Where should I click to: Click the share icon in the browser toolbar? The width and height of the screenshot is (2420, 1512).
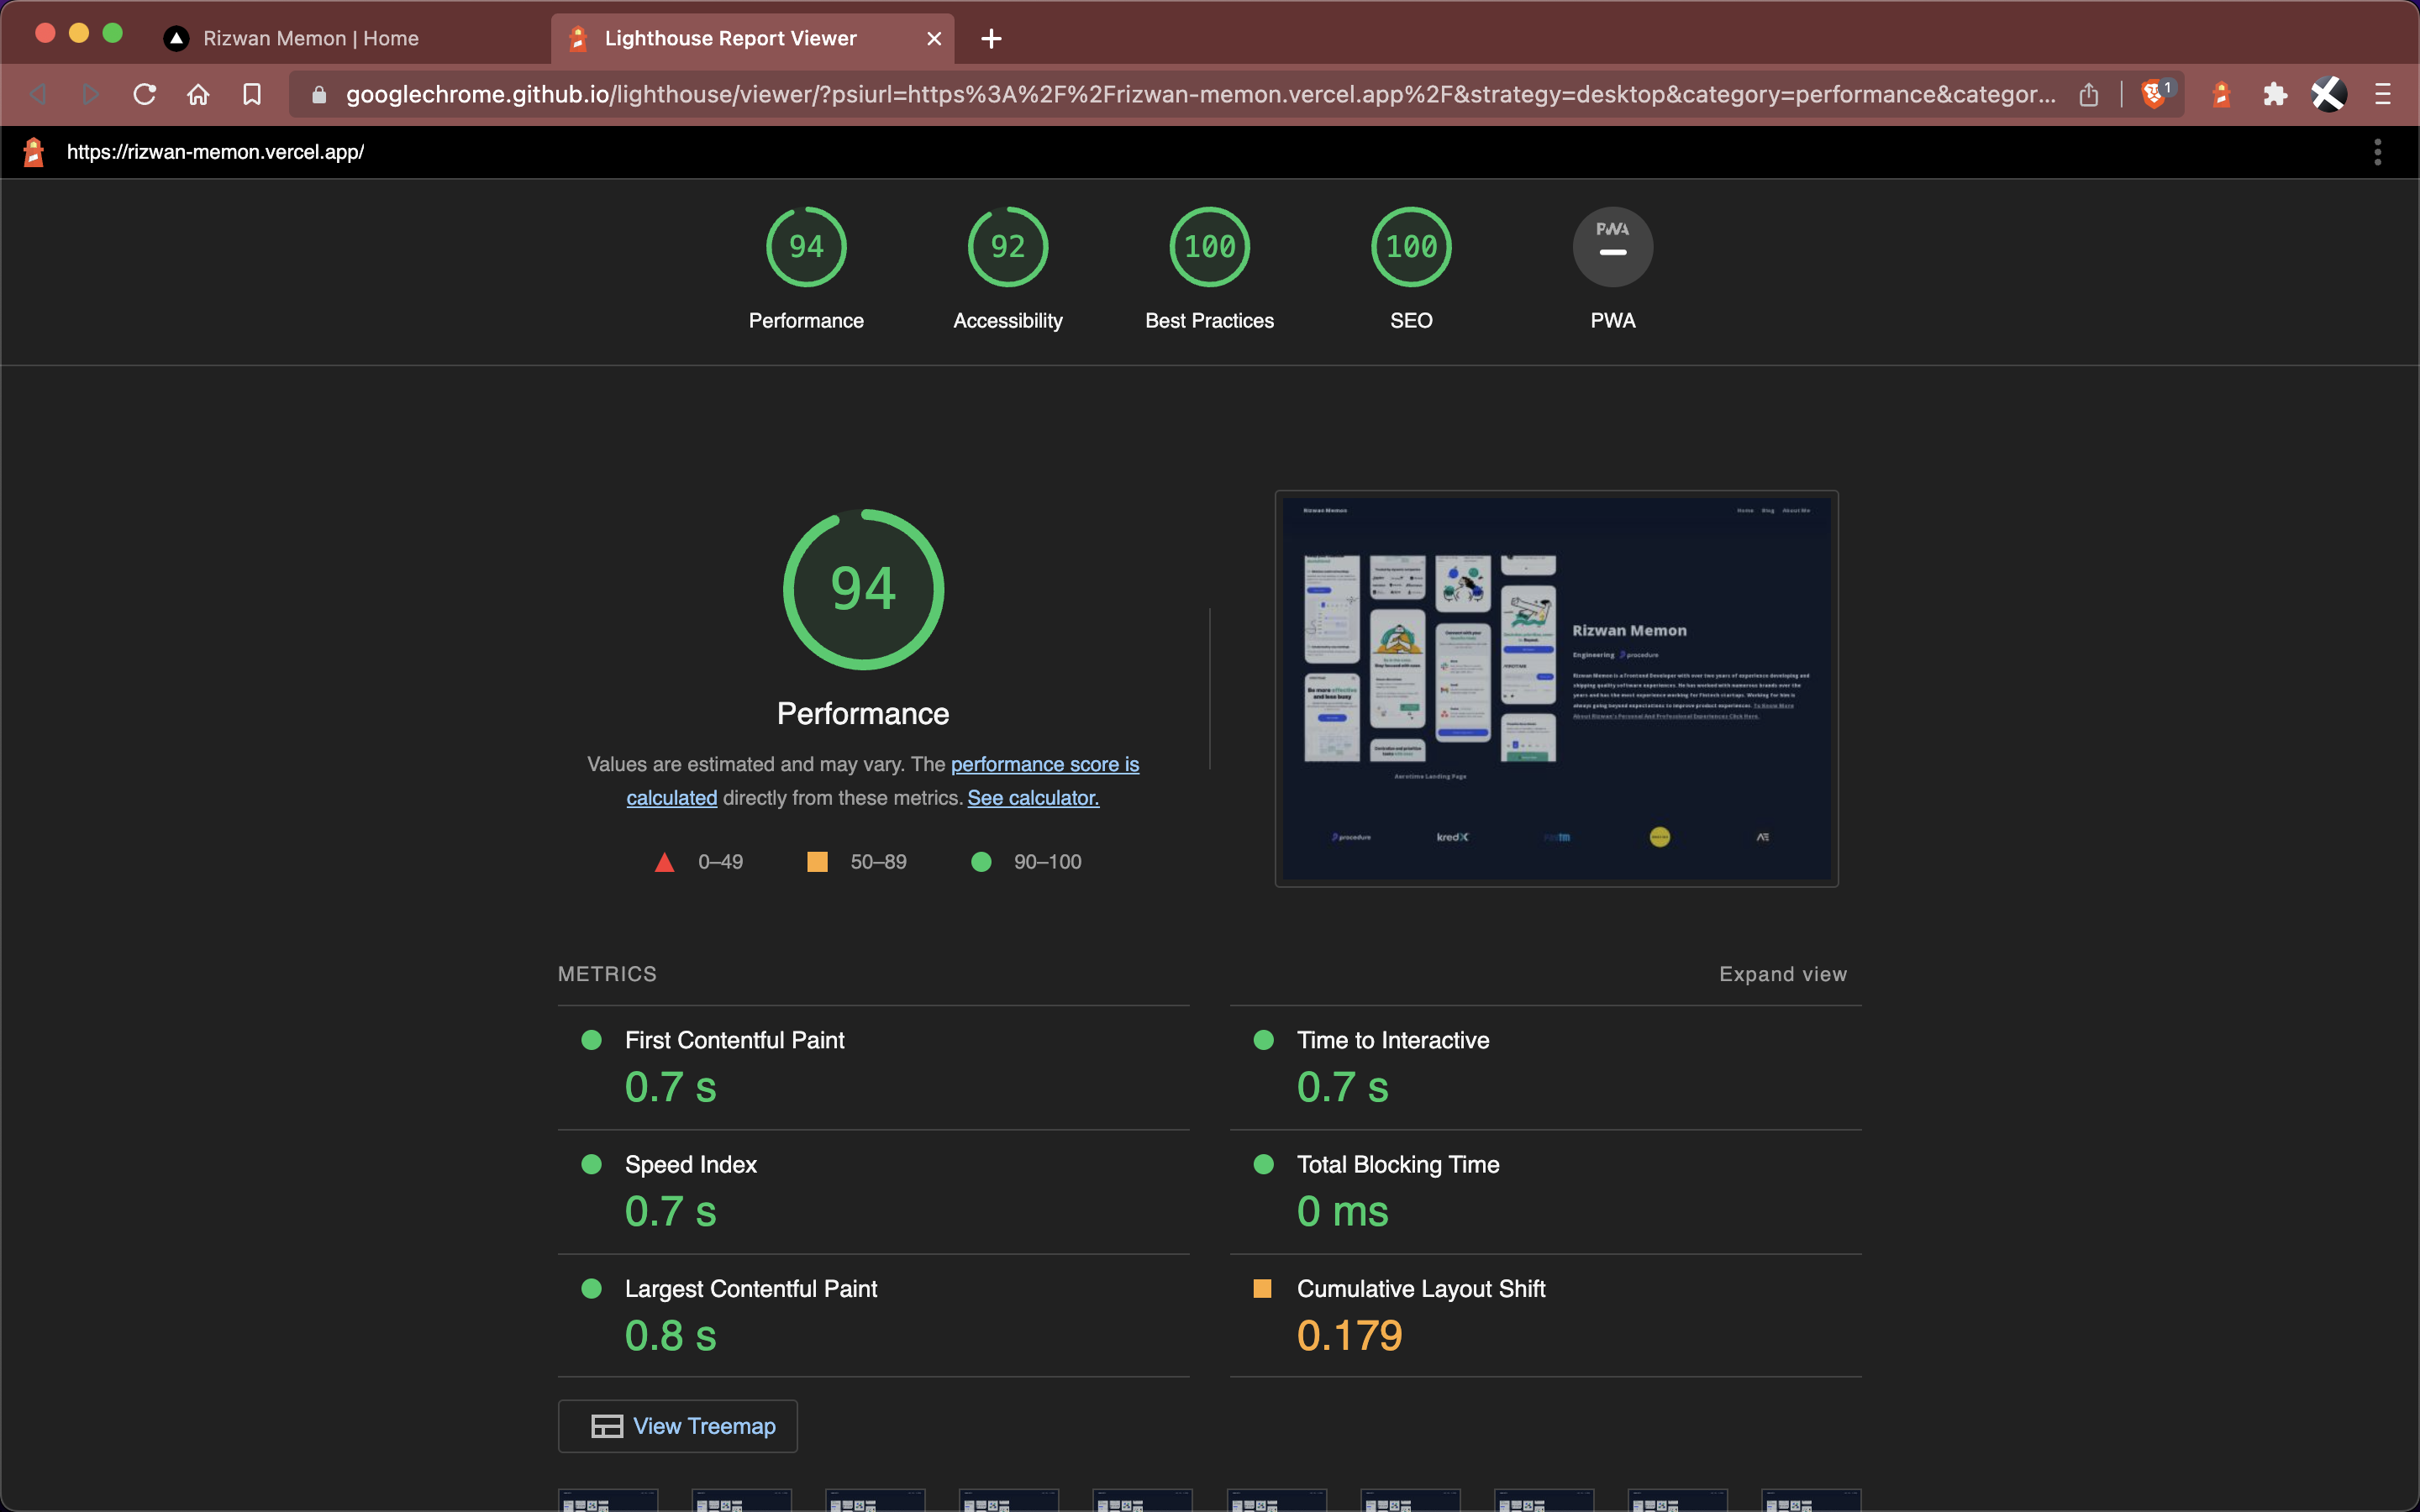pyautogui.click(x=2090, y=94)
